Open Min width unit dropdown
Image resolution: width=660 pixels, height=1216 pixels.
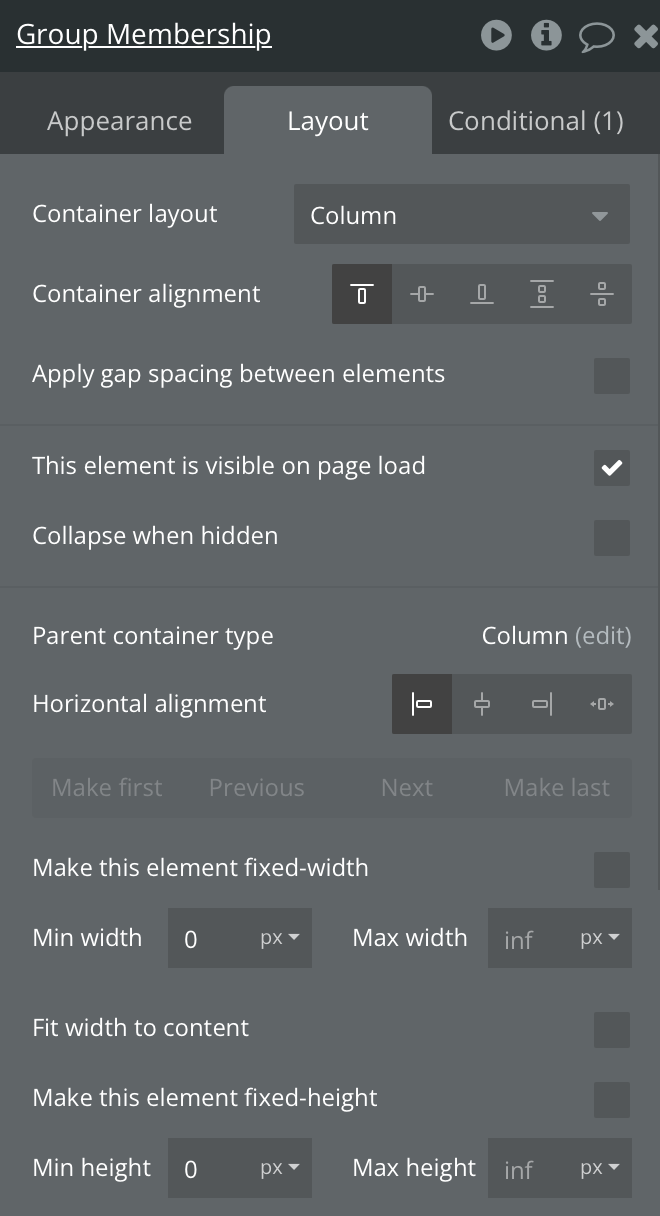pos(280,938)
